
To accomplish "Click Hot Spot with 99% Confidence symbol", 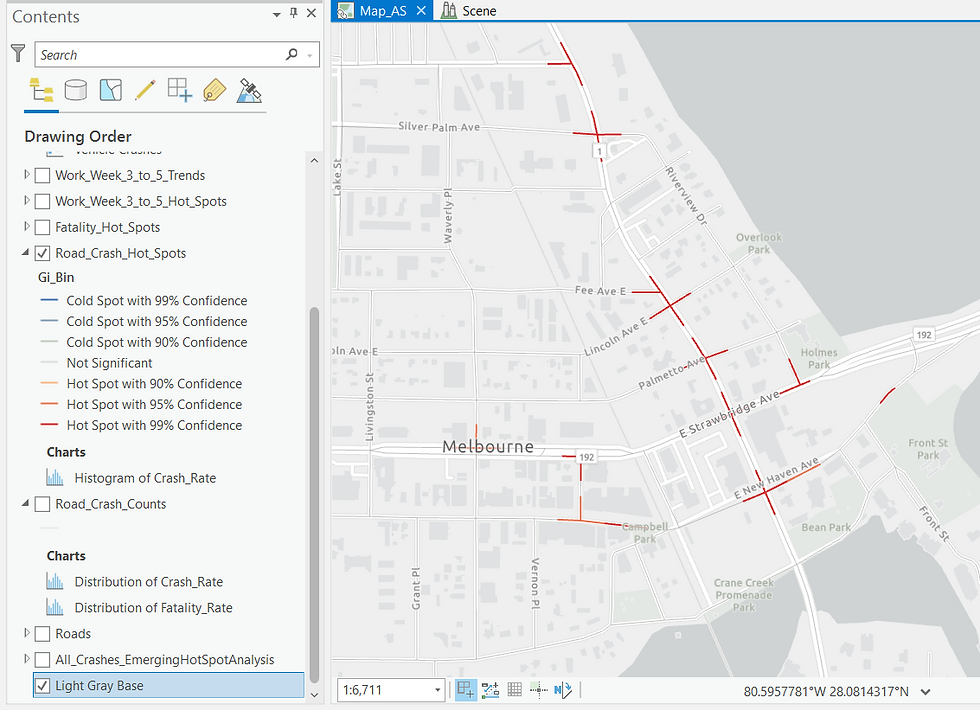I will coord(49,425).
